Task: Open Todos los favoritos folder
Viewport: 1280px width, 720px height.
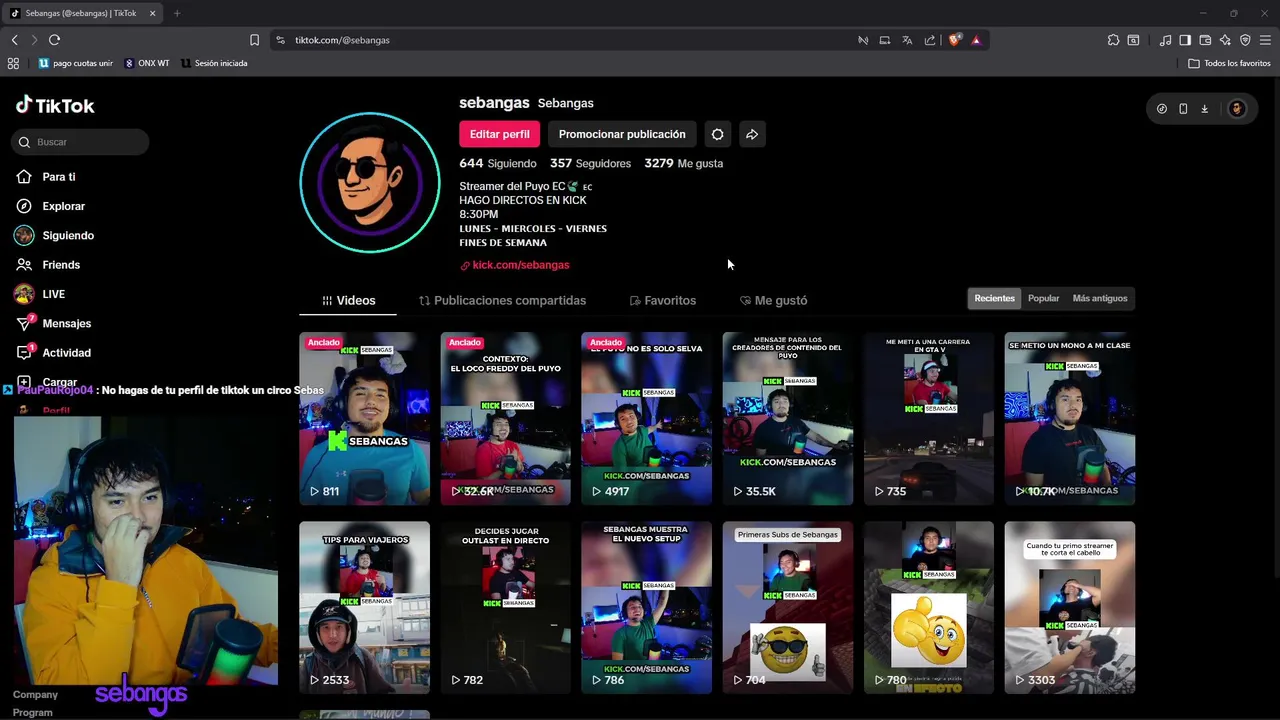Action: (x=1229, y=63)
